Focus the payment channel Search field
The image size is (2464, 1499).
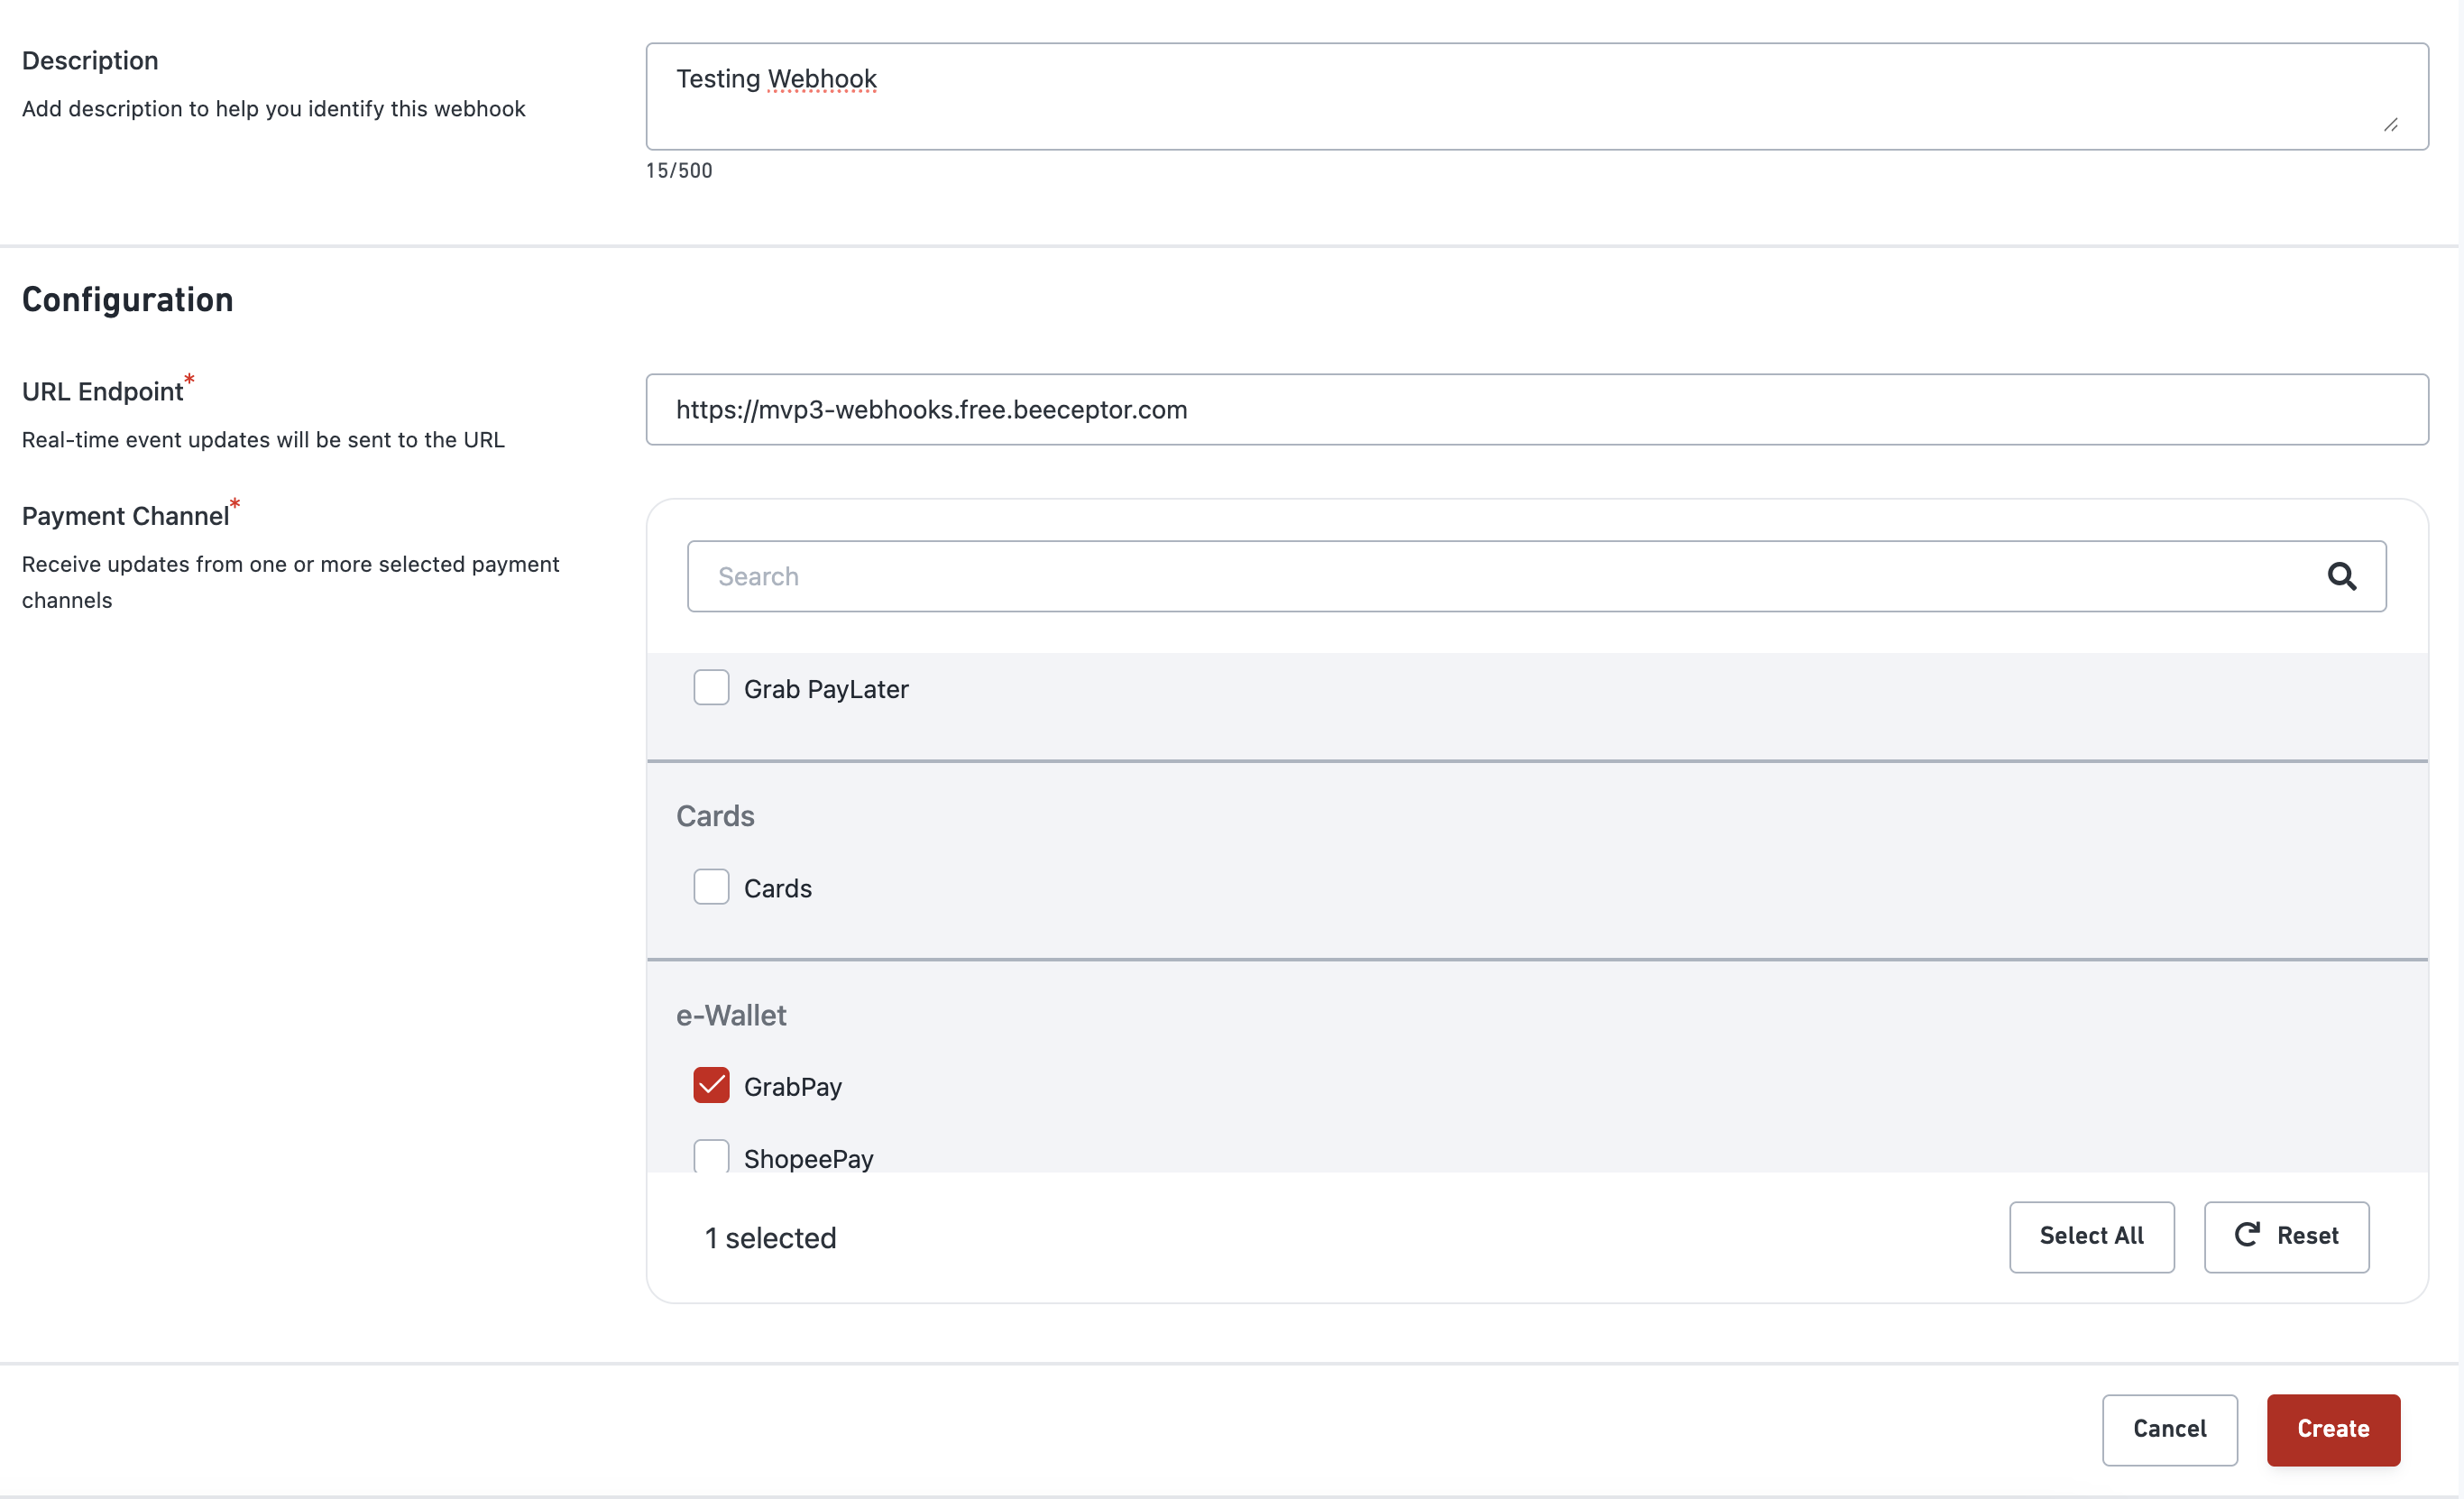1500,576
